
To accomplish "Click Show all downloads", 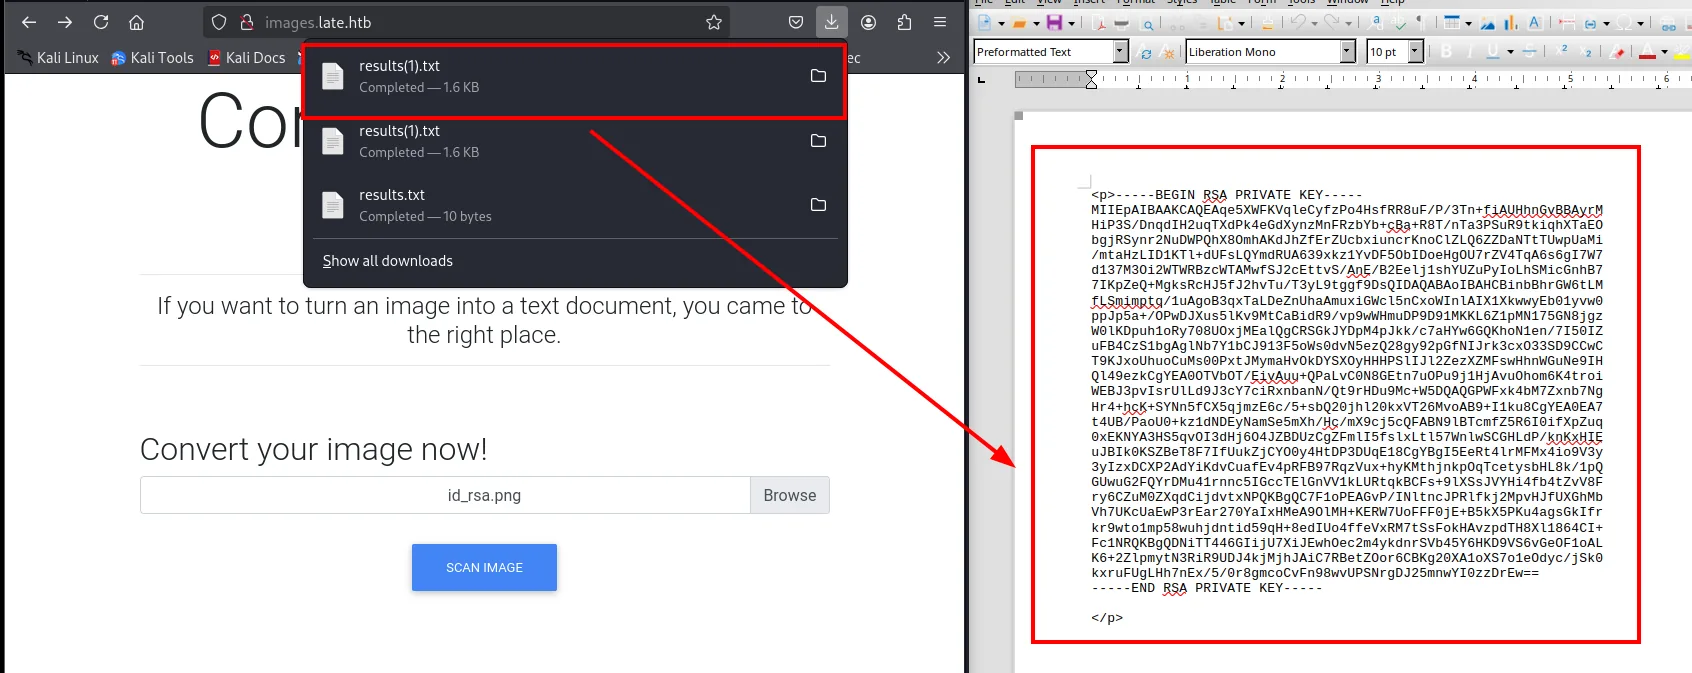I will [388, 261].
